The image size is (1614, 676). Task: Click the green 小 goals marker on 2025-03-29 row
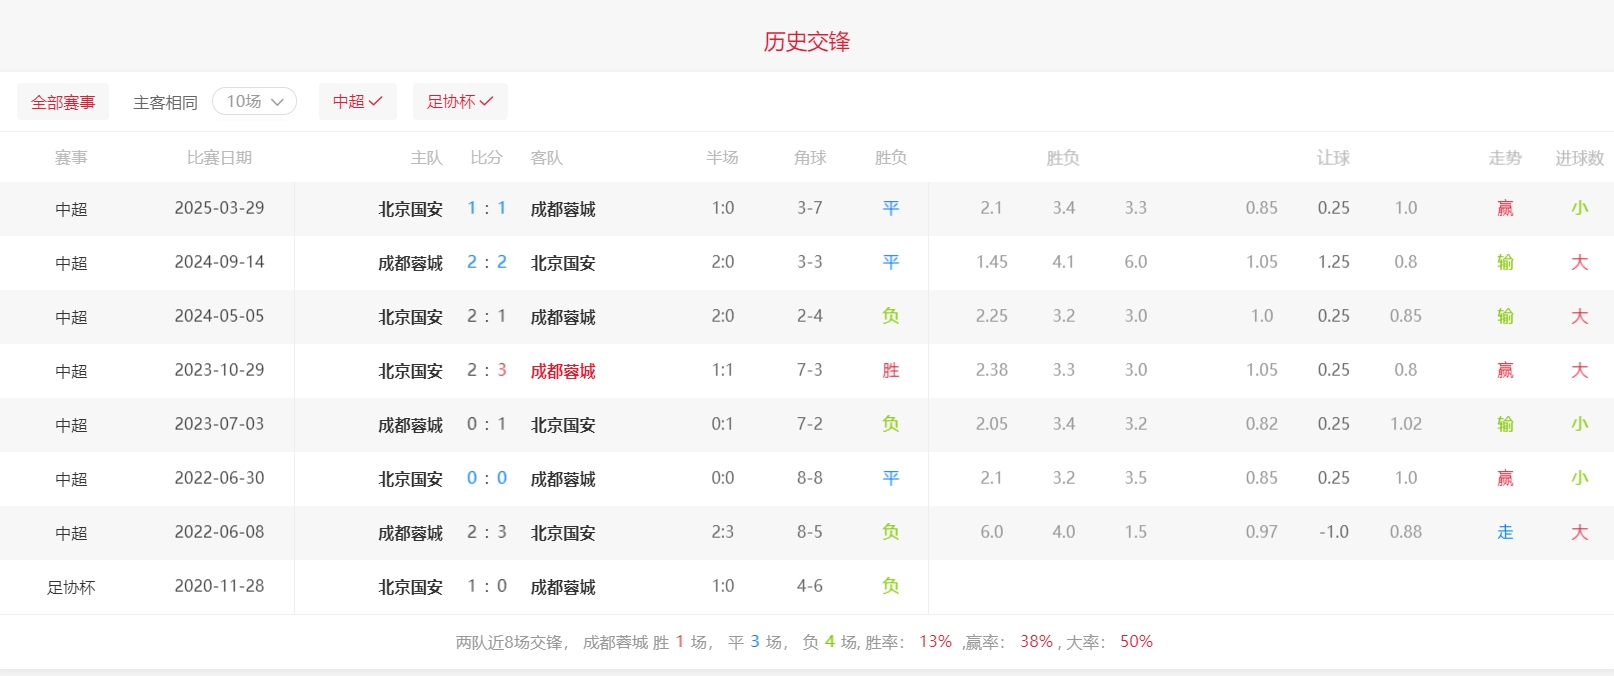point(1579,208)
